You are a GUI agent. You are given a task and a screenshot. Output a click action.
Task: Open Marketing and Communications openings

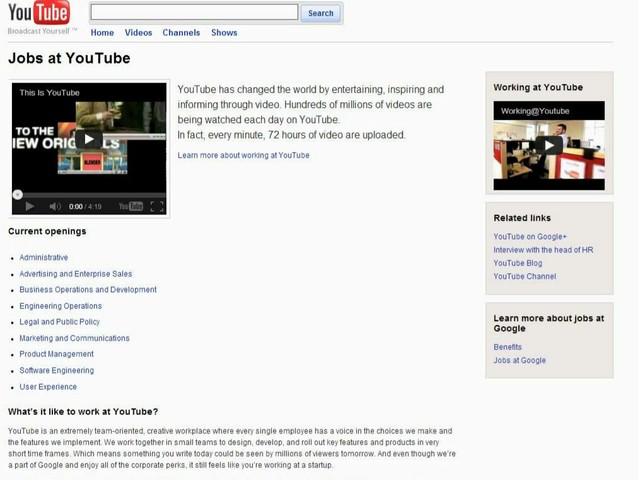click(x=74, y=338)
